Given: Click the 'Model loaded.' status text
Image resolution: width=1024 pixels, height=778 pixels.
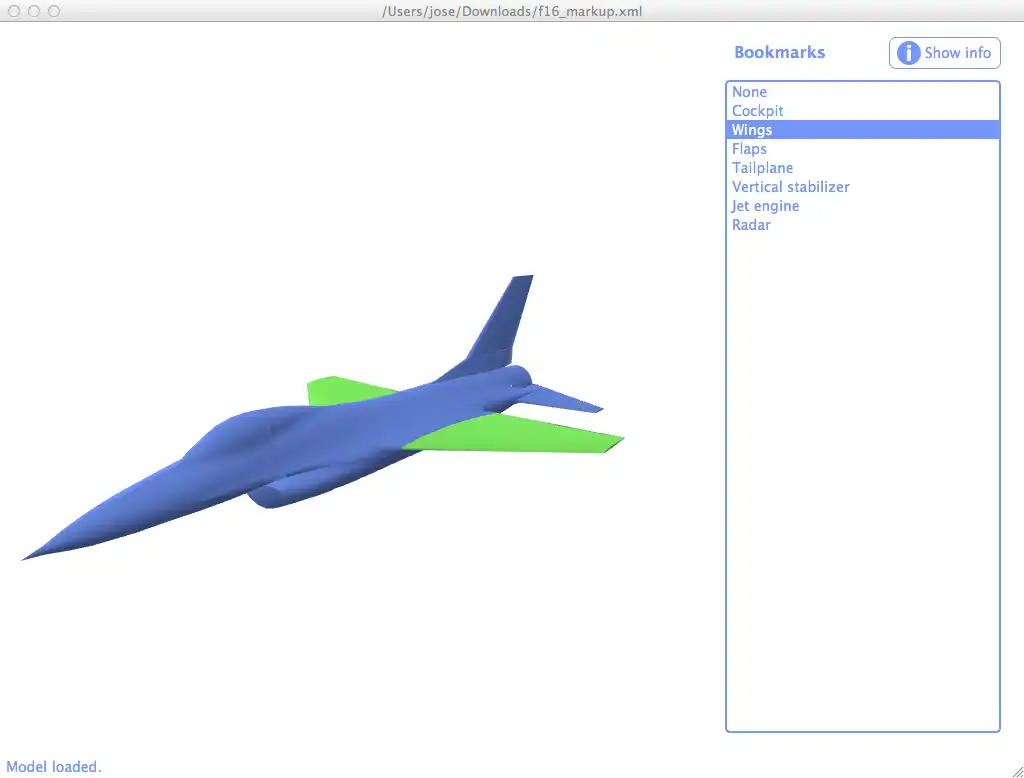Looking at the screenshot, I should pyautogui.click(x=54, y=766).
